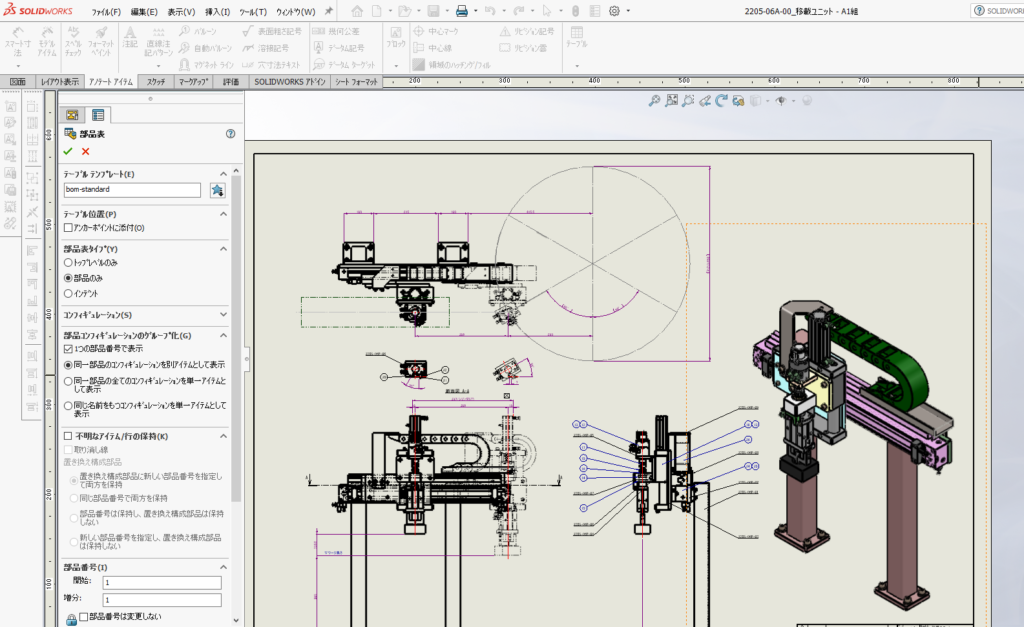Click the print icon in top toolbar
1024x627 pixels.
(462, 11)
